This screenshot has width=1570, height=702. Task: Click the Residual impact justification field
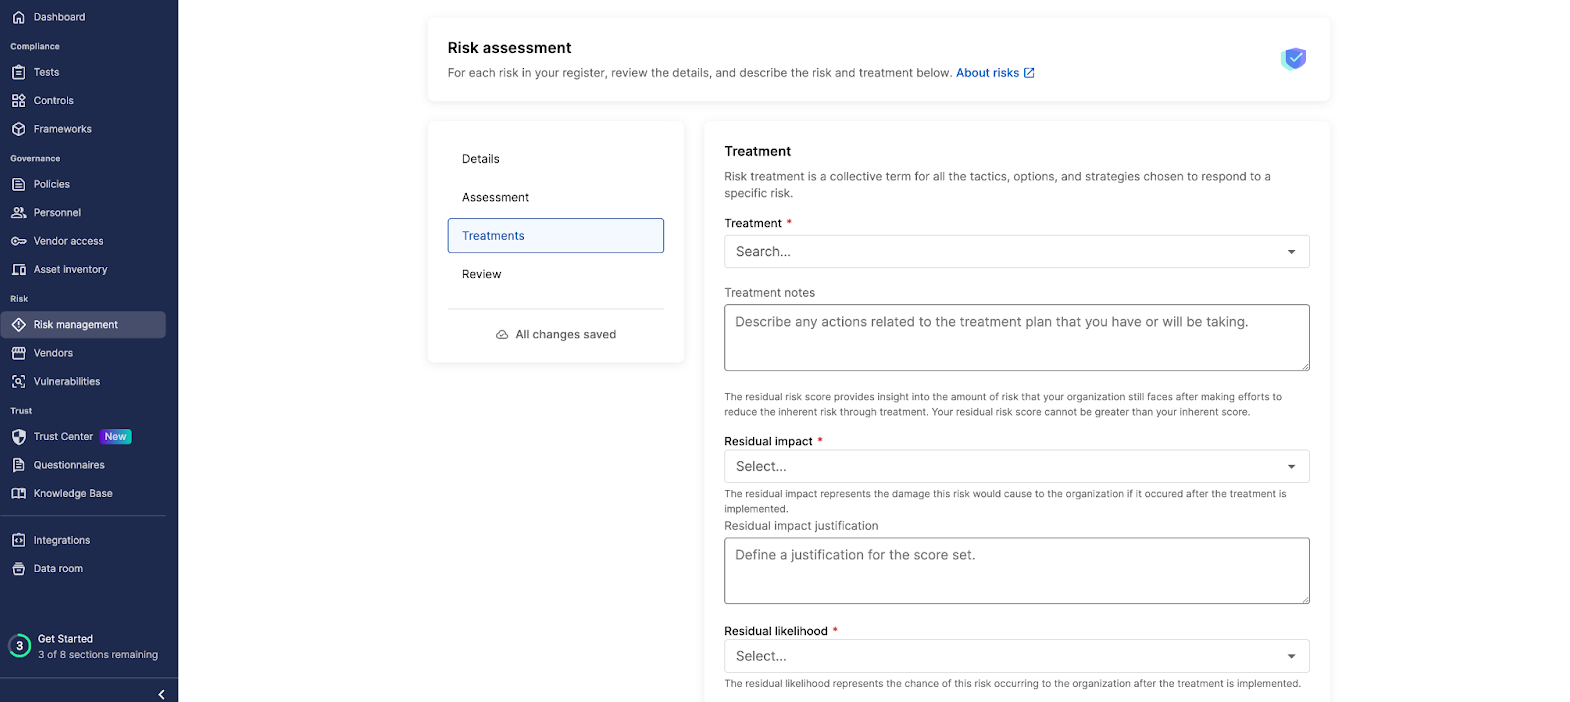pyautogui.click(x=1016, y=571)
